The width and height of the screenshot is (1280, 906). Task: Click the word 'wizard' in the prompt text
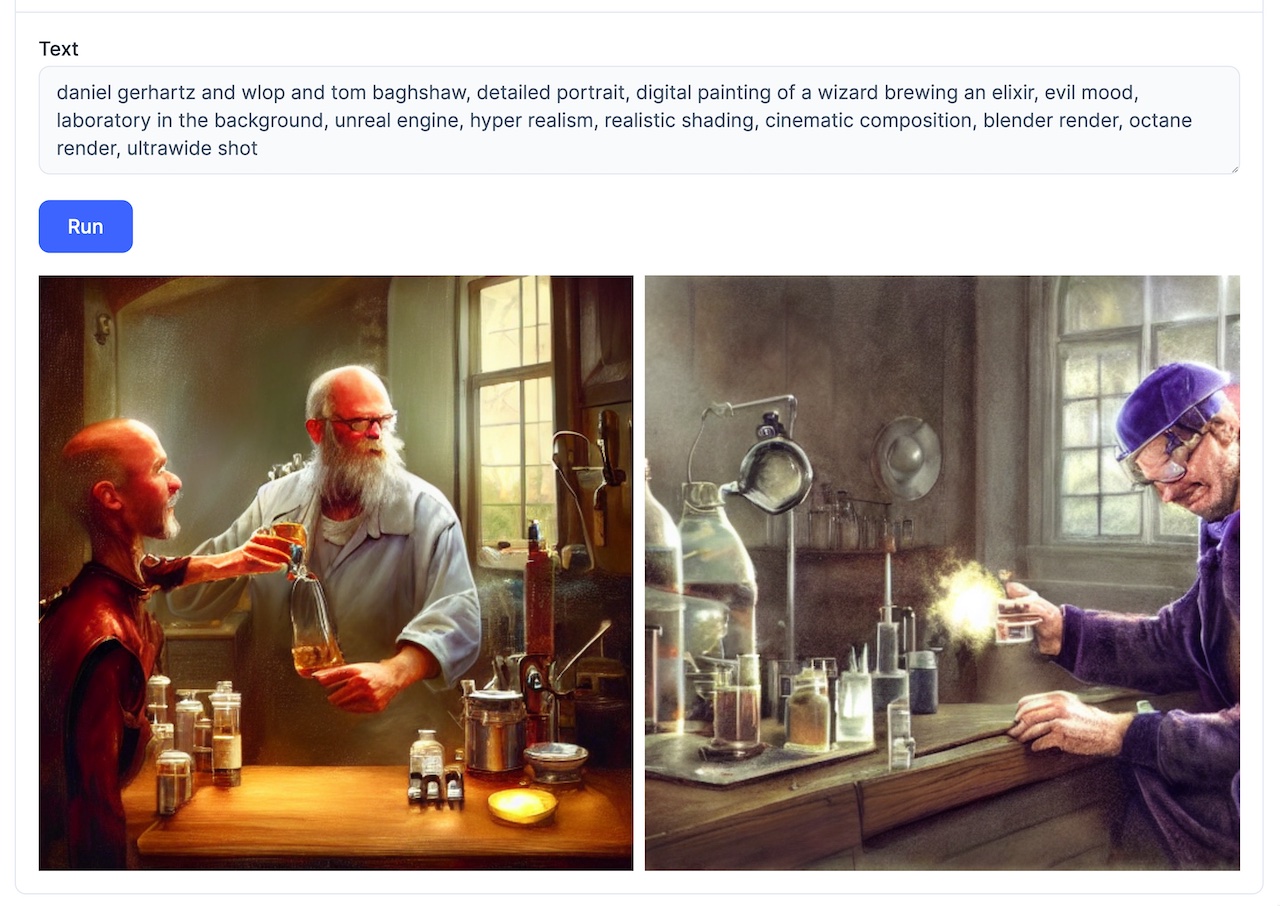[846, 93]
